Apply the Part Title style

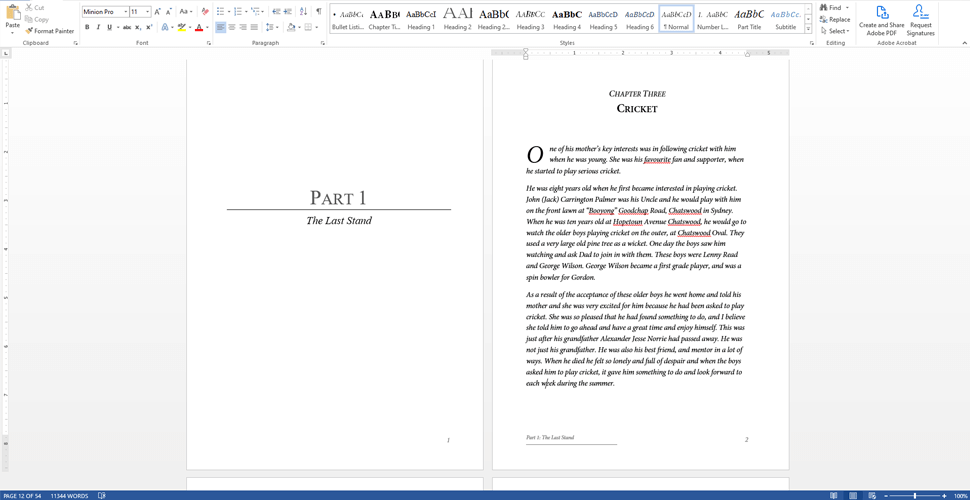tap(749, 19)
